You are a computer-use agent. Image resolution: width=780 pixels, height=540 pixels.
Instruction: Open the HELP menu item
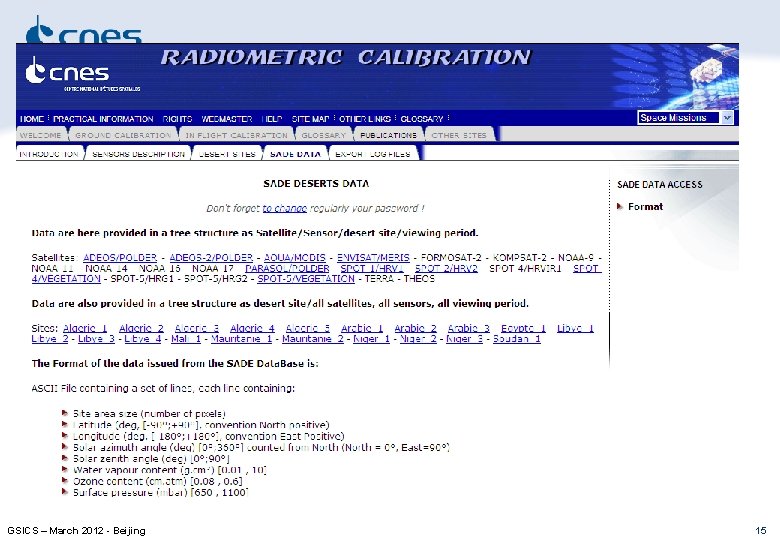click(x=272, y=119)
